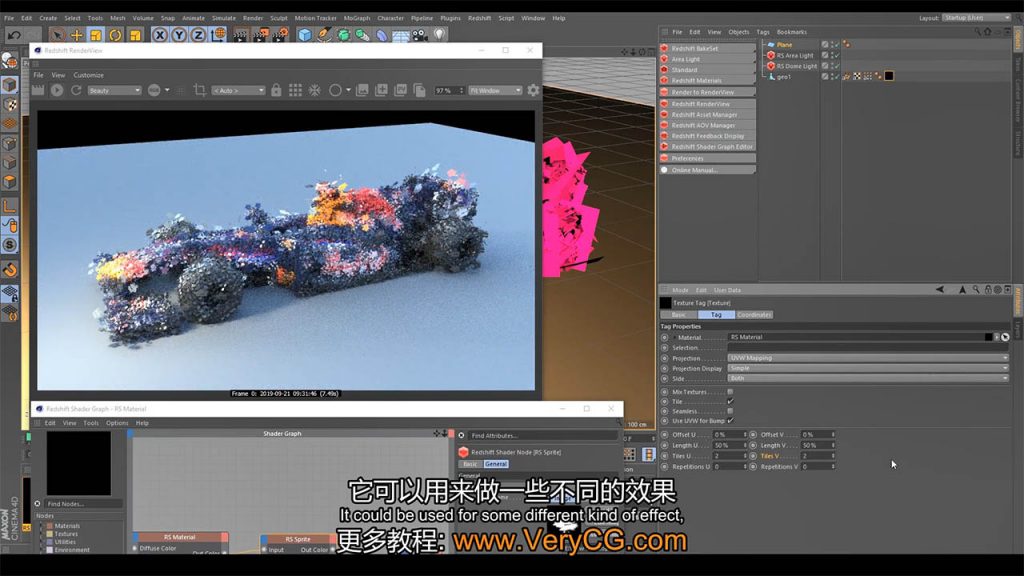The width and height of the screenshot is (1024, 576).
Task: Open Tags menu in Object Manager
Action: tap(763, 32)
